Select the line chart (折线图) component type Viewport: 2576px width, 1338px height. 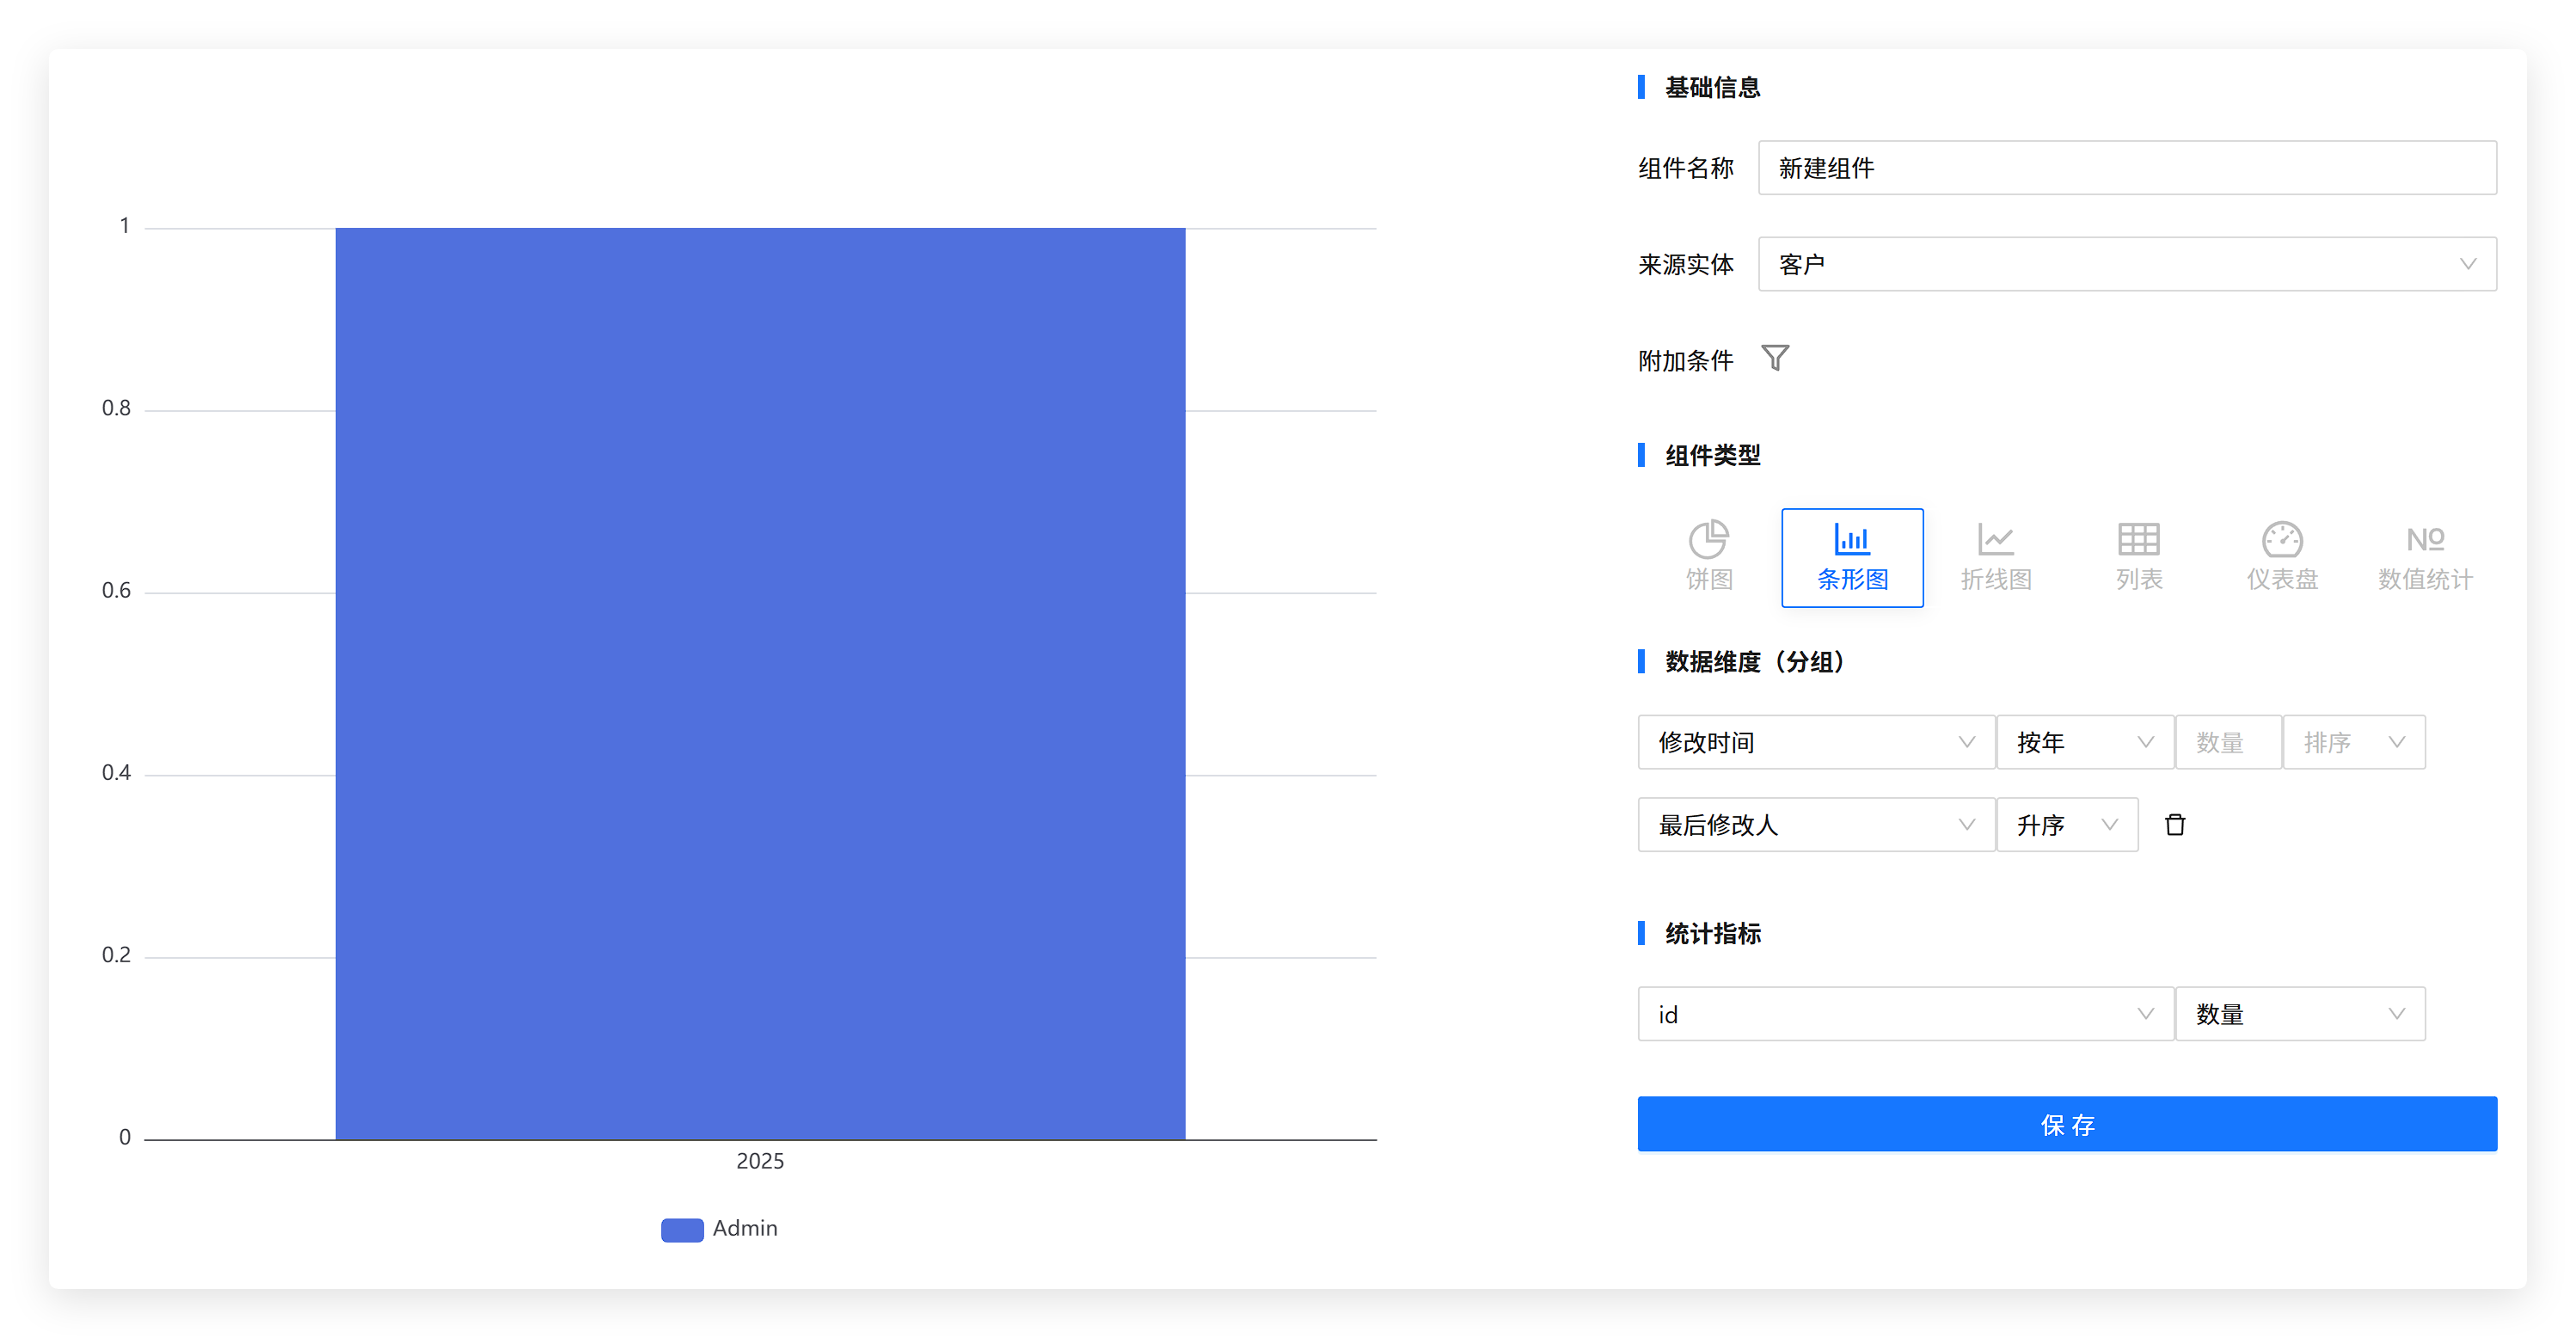pyautogui.click(x=1995, y=556)
